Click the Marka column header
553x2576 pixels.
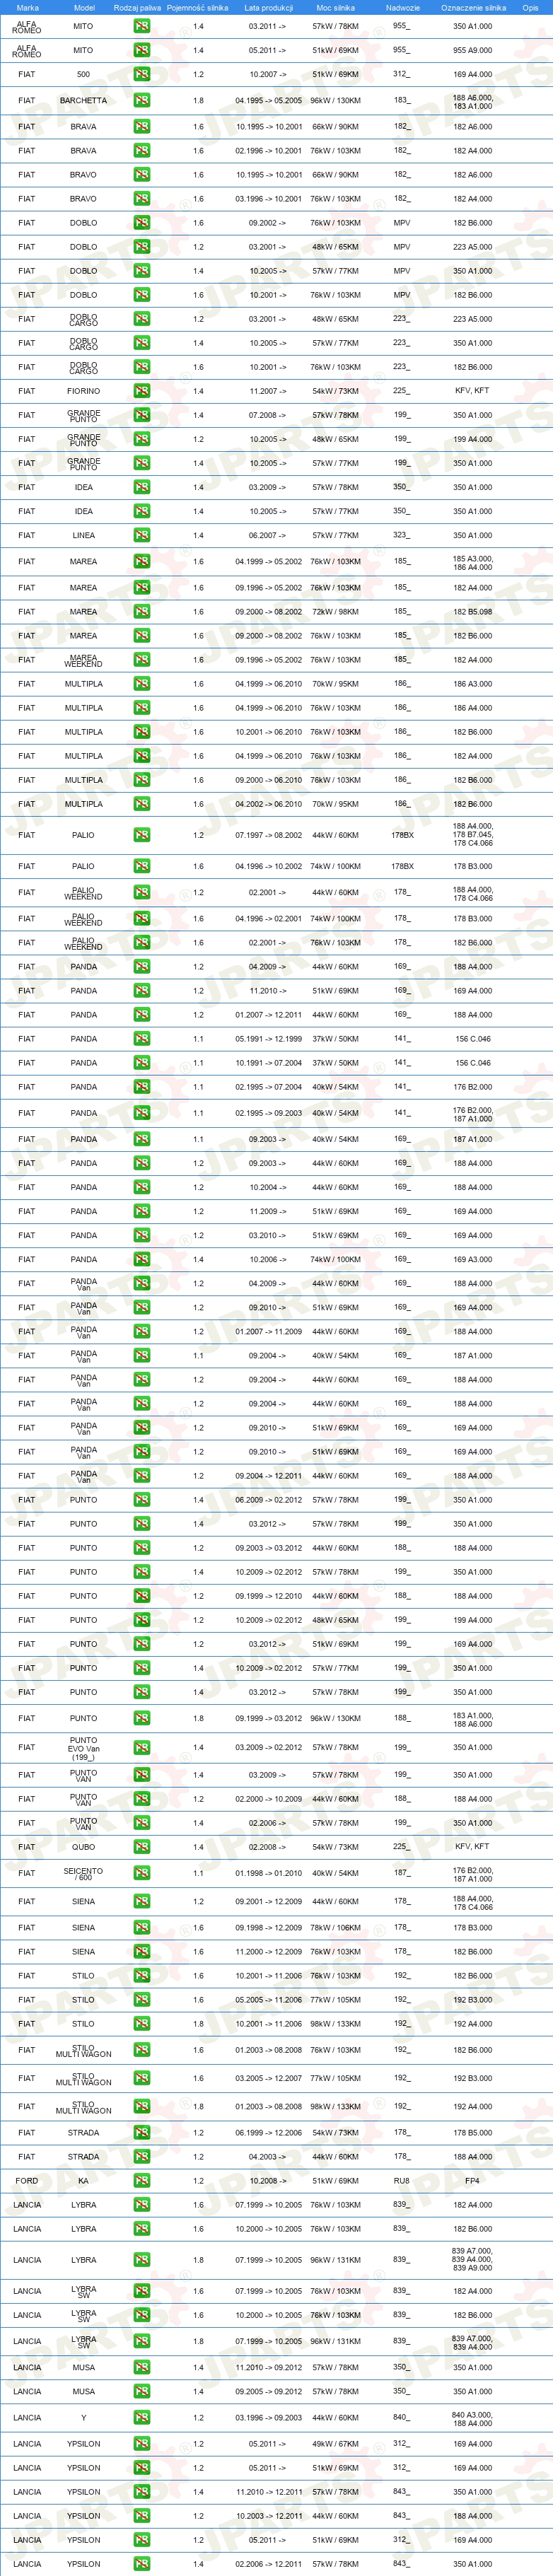pos(27,7)
